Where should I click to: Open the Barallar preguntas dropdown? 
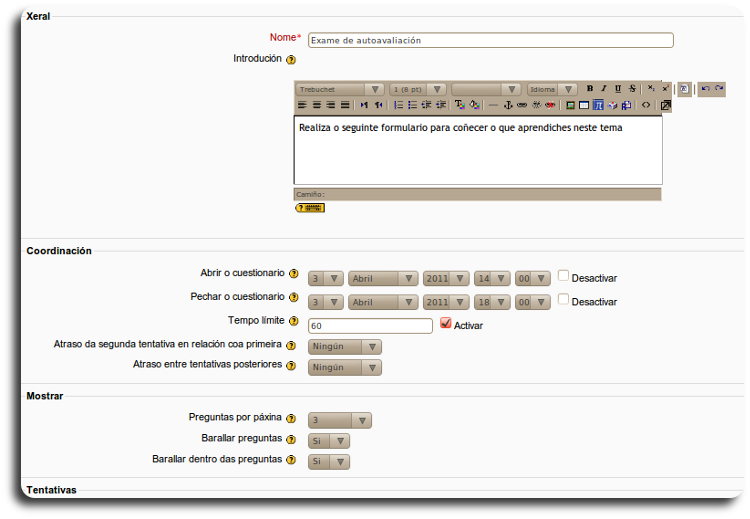click(329, 441)
